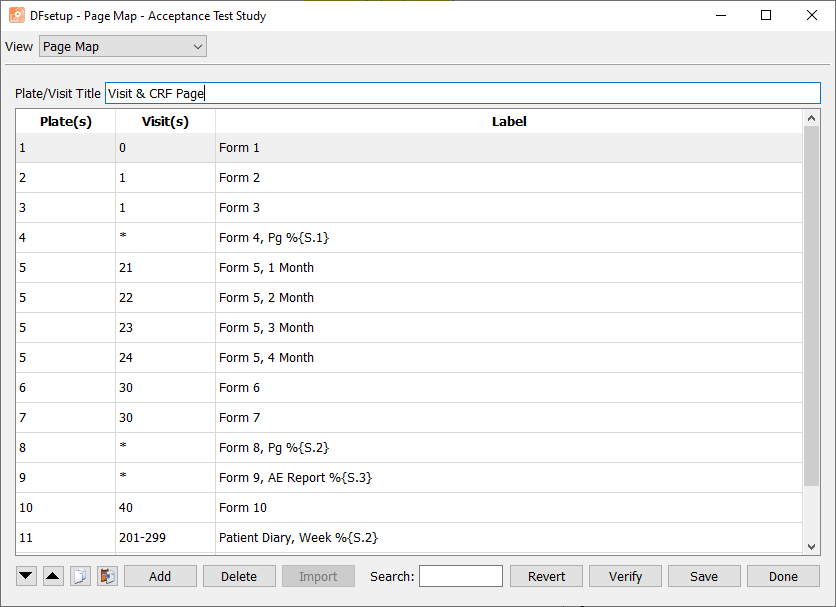Click the Delete button
Screen dimensions: 836x607
coord(239,576)
